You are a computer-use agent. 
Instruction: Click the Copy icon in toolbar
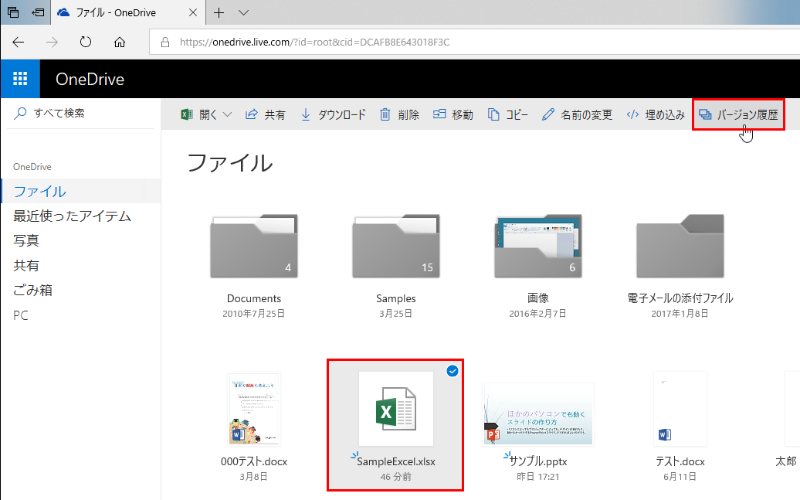coord(494,114)
